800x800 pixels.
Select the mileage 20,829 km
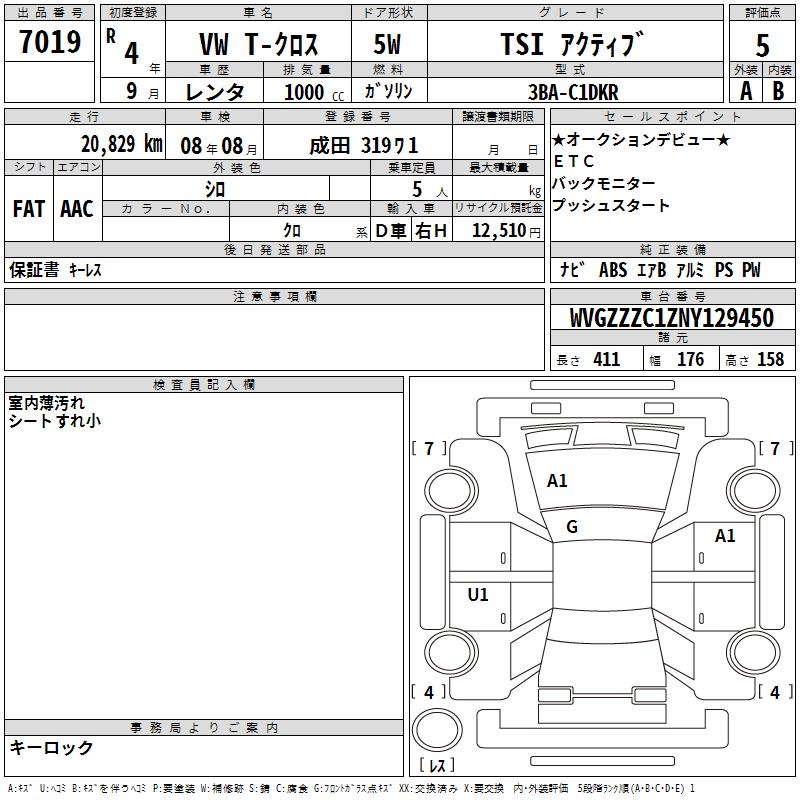pyautogui.click(x=122, y=144)
